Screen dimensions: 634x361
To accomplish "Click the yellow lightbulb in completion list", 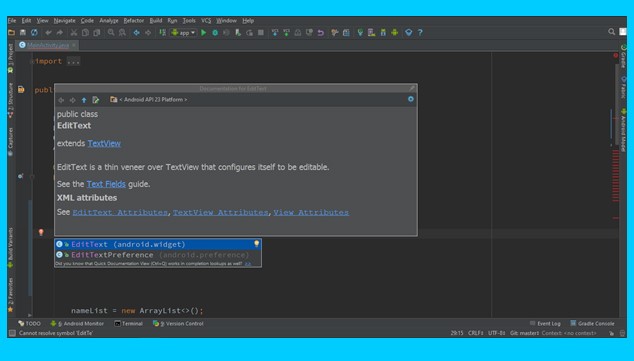I will 256,244.
